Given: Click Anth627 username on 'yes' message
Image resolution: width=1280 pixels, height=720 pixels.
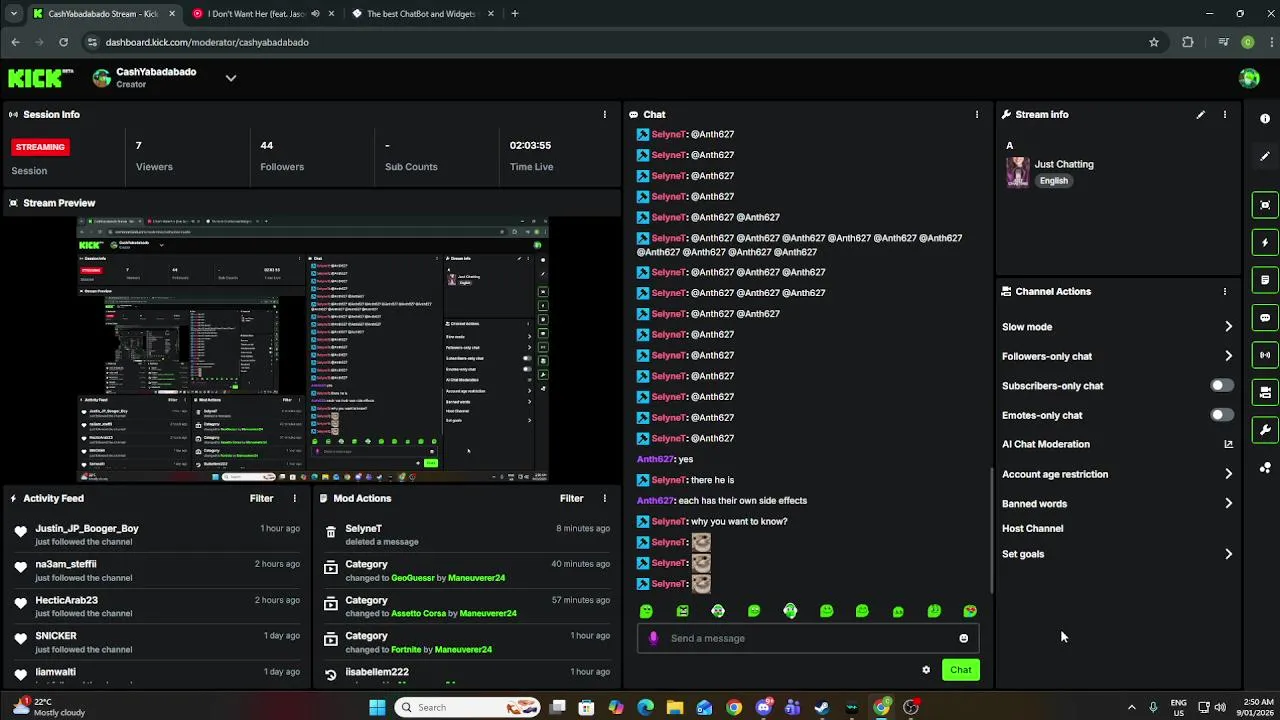Looking at the screenshot, I should click(655, 459).
